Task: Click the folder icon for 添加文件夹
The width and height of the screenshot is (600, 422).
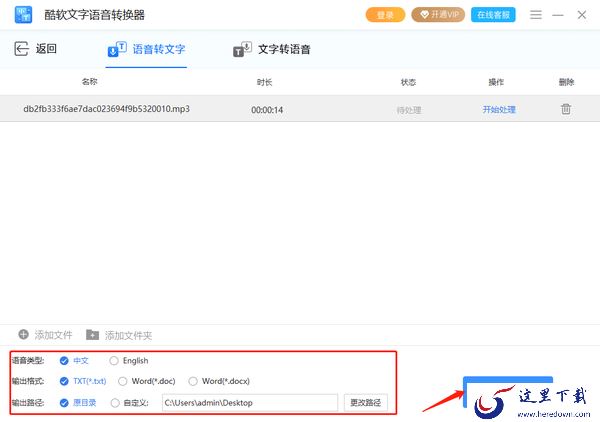Action: pos(92,335)
